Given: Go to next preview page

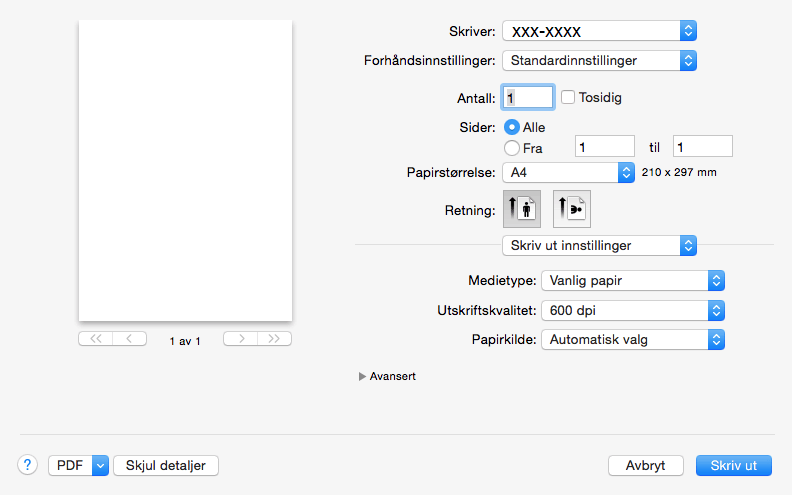Looking at the screenshot, I should click(x=240, y=339).
